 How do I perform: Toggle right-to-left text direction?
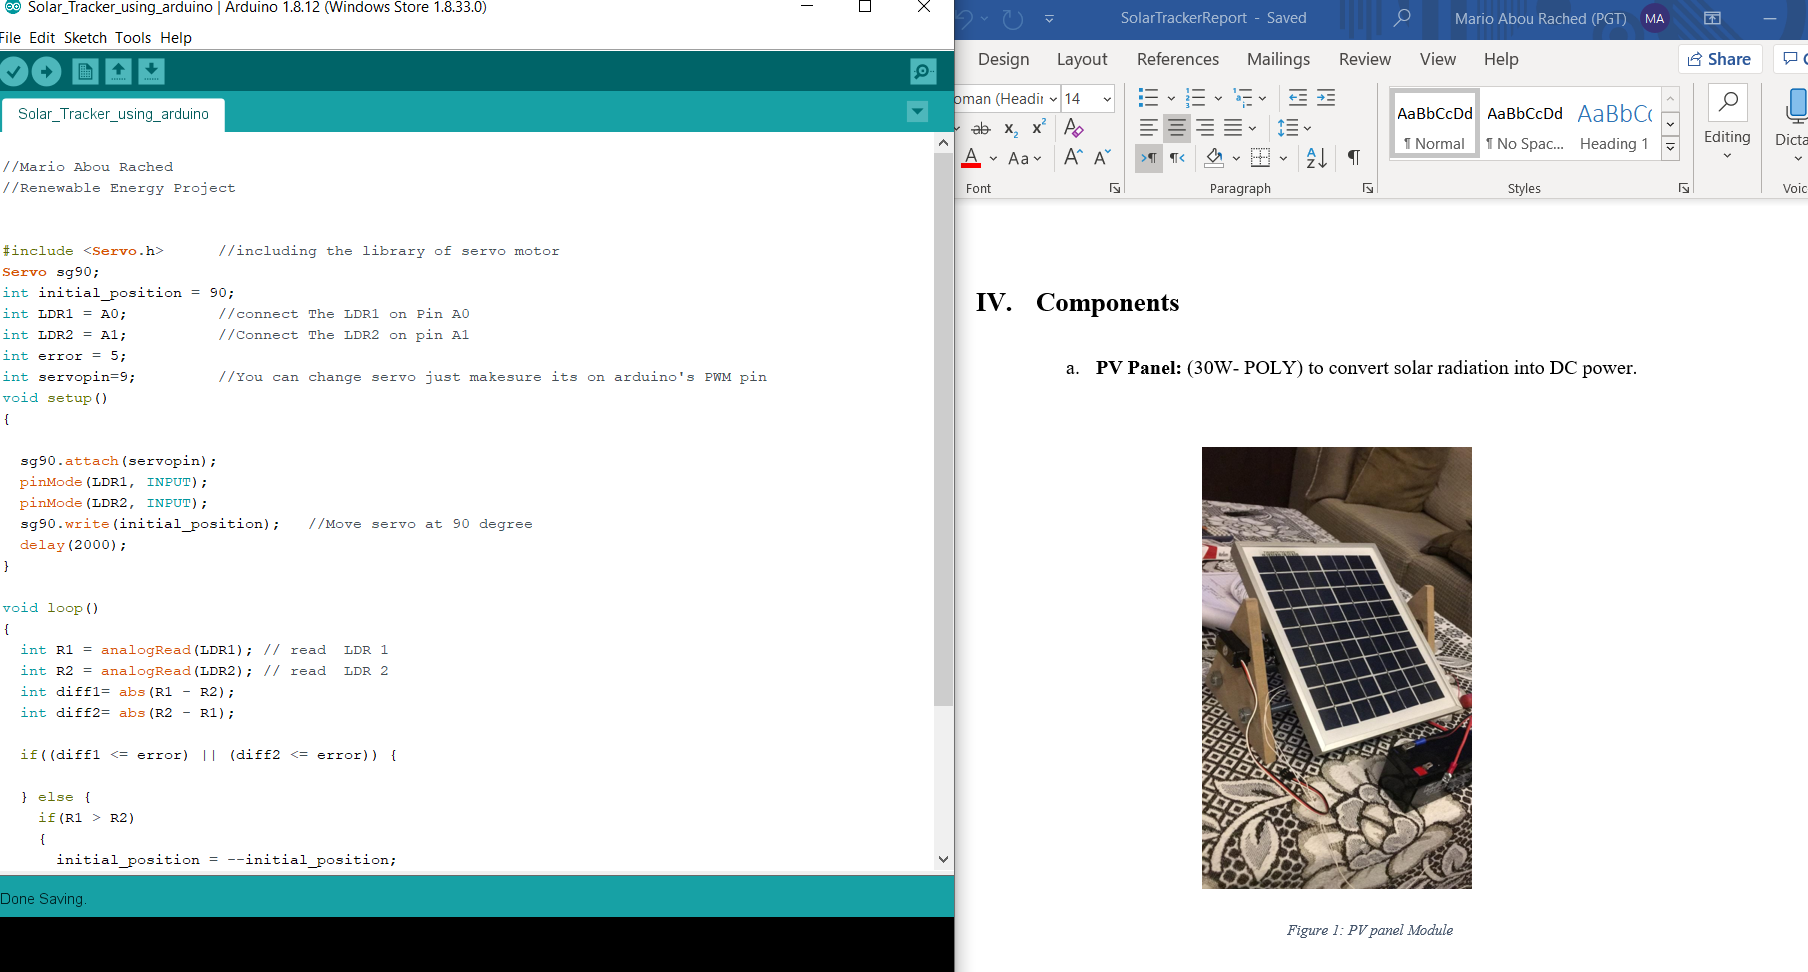pos(1177,158)
